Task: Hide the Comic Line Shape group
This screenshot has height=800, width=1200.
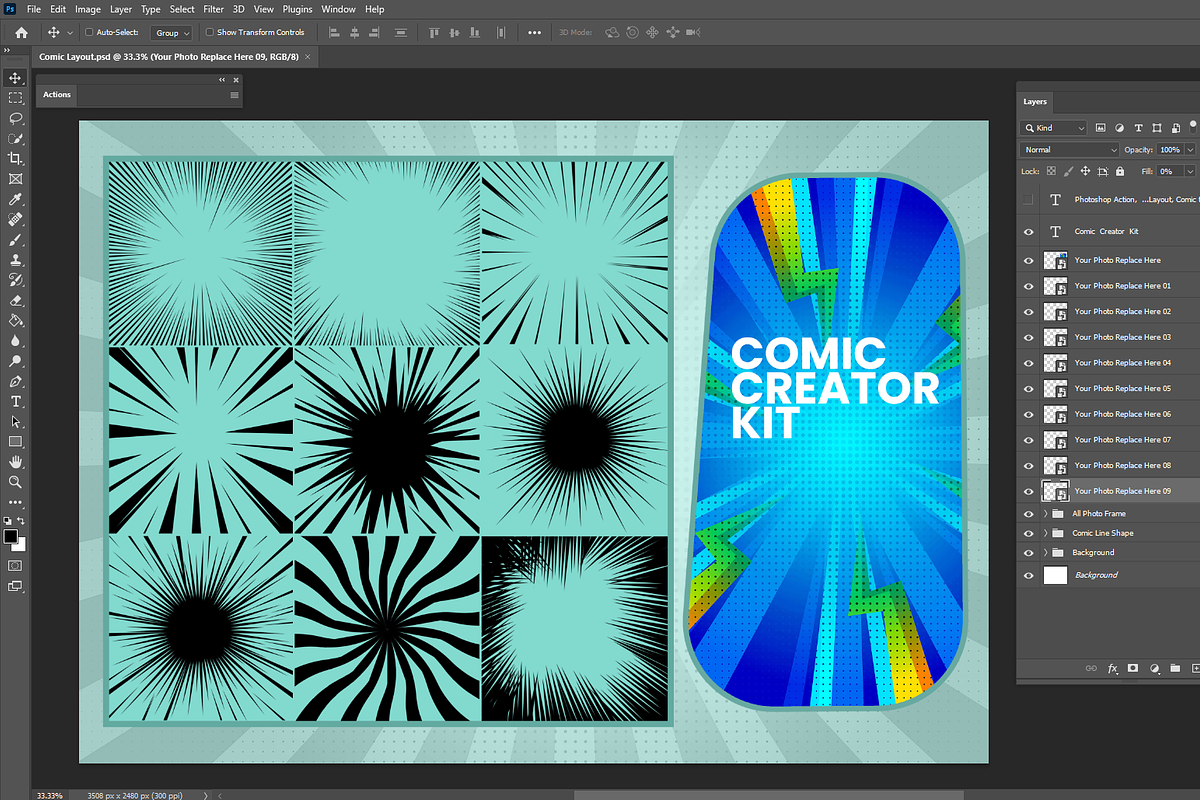Action: (x=1028, y=533)
